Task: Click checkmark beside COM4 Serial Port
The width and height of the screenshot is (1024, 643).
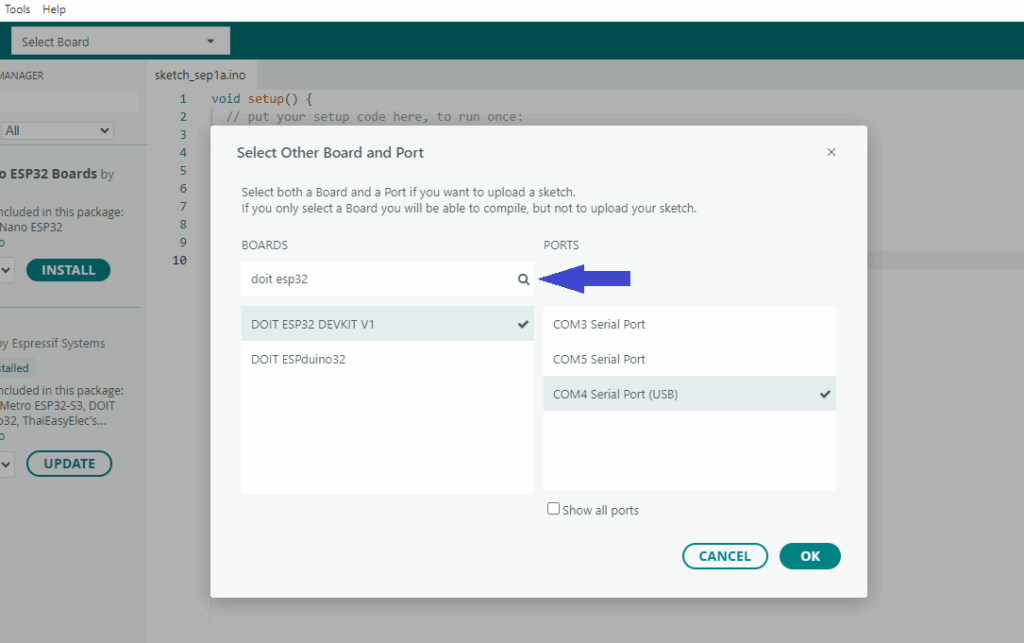Action: click(825, 394)
